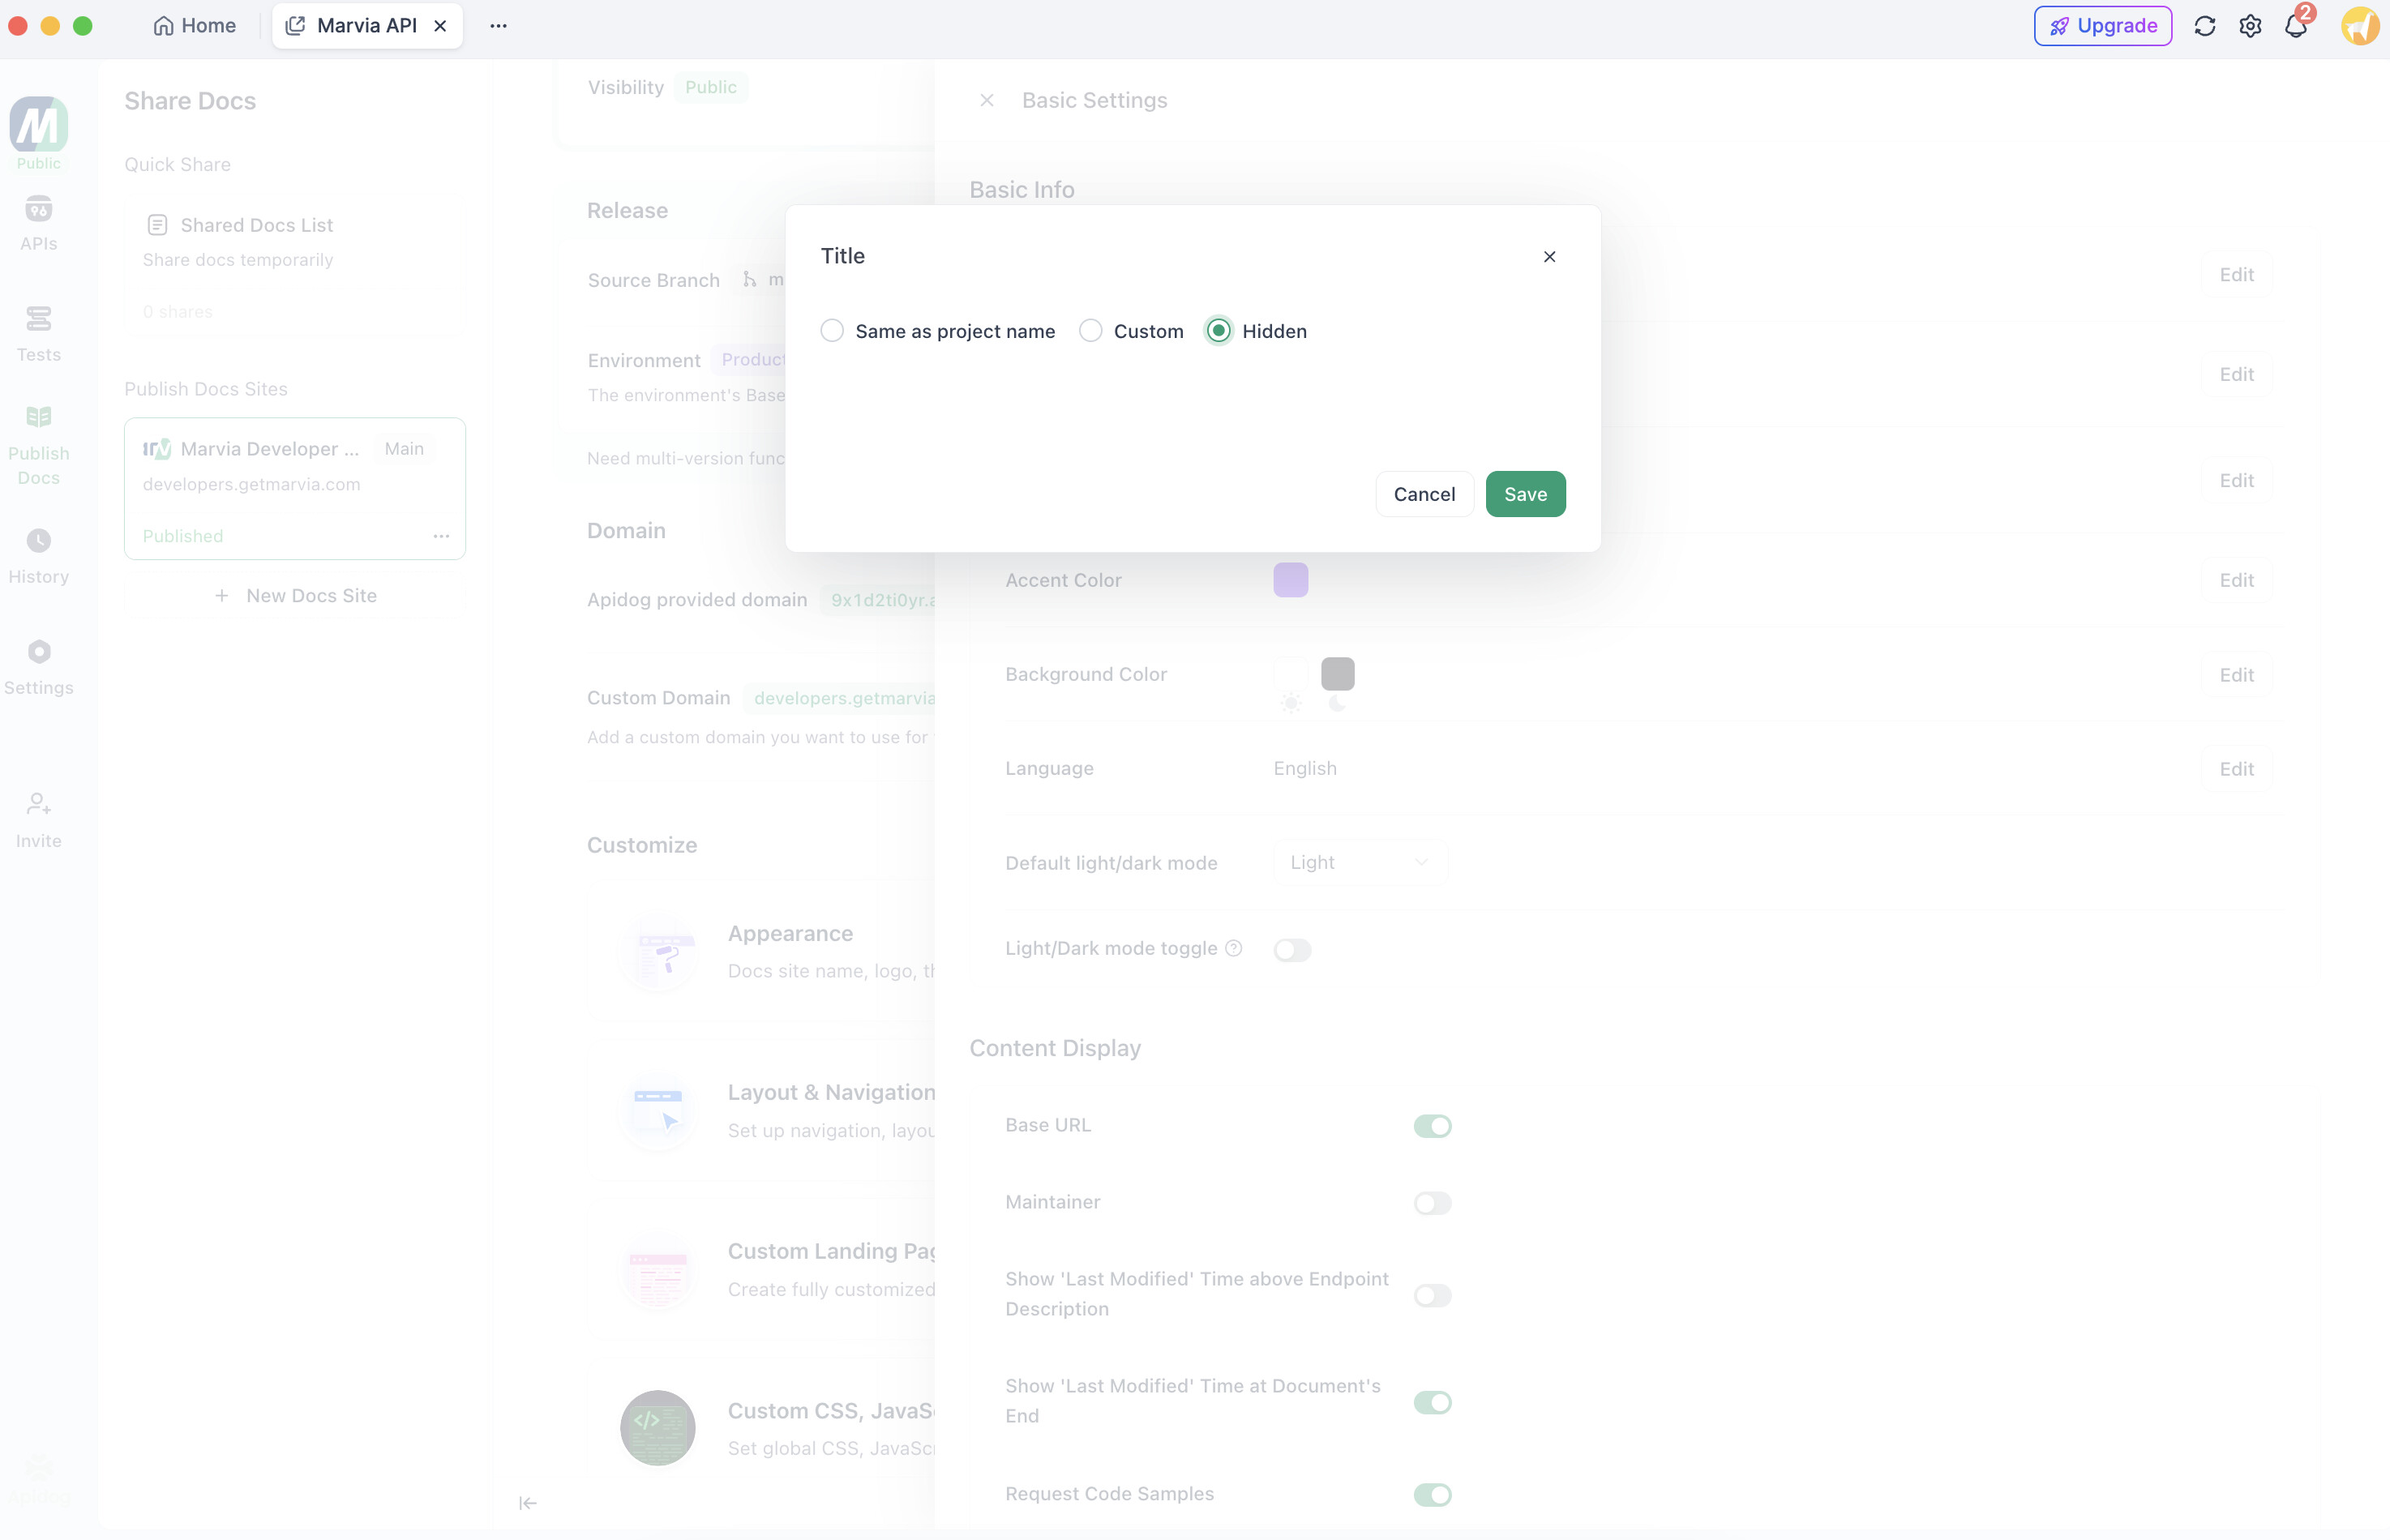Open the tab overflow menu
Screen dimensions: 2390x1540
click(x=498, y=26)
